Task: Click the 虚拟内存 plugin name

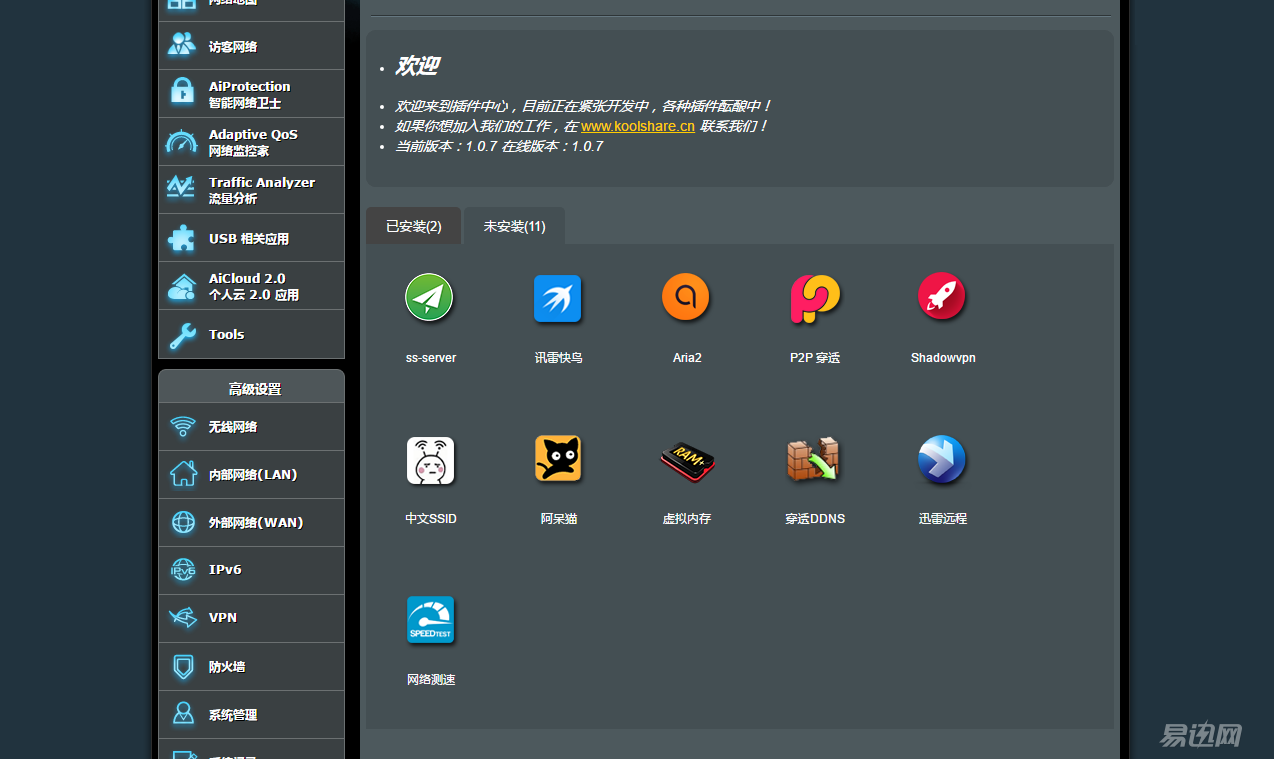Action: point(687,519)
